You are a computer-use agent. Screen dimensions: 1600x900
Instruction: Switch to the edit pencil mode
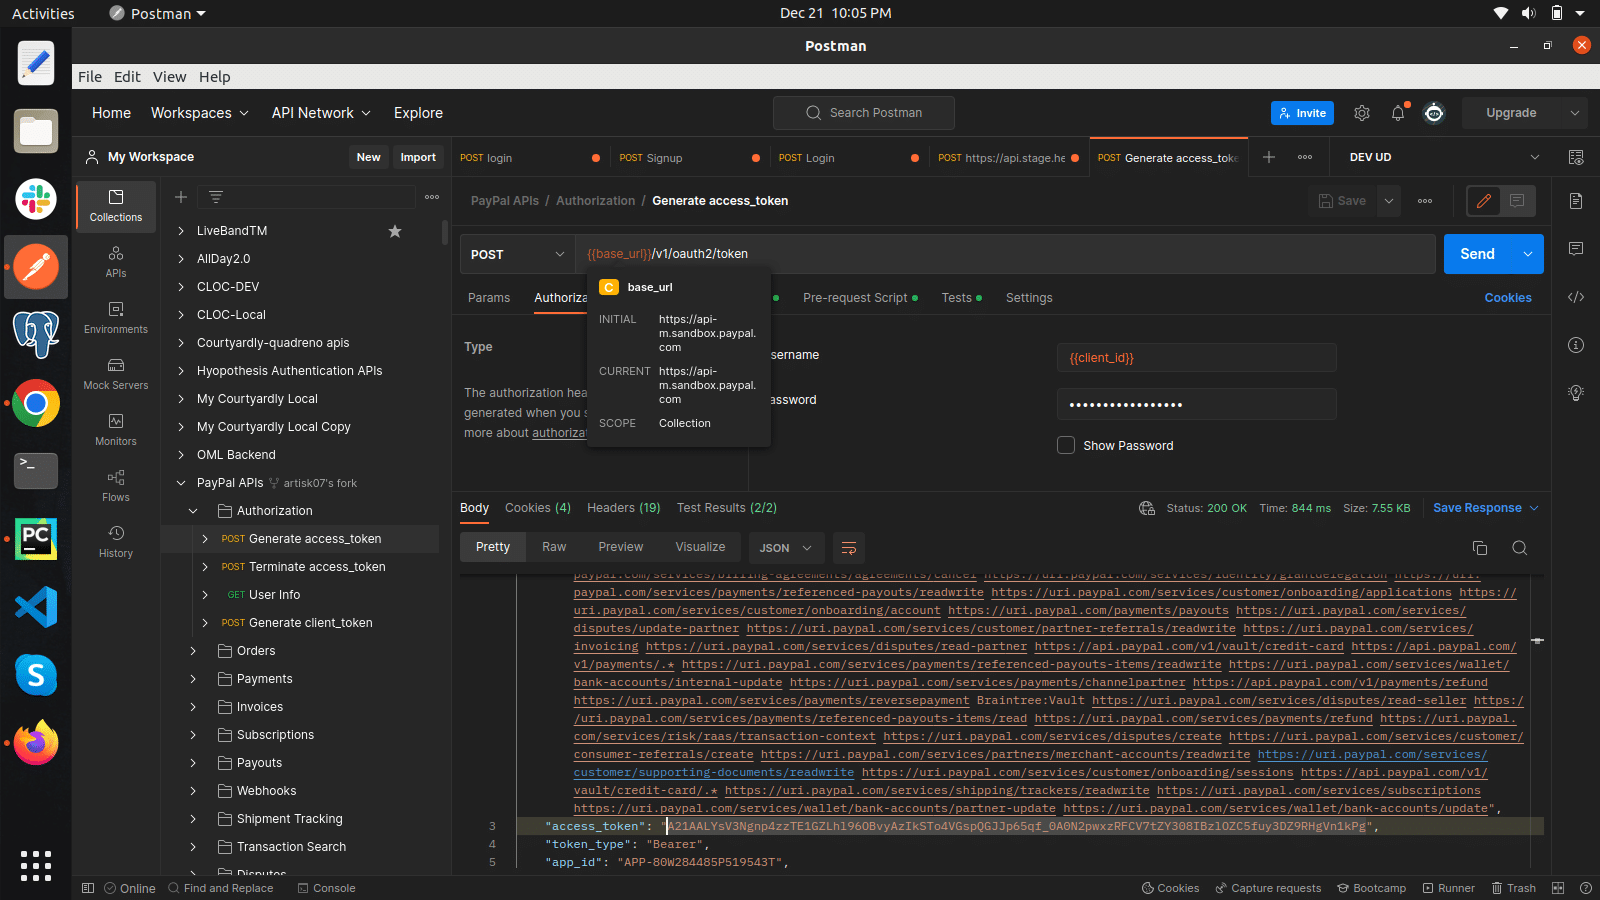1484,201
